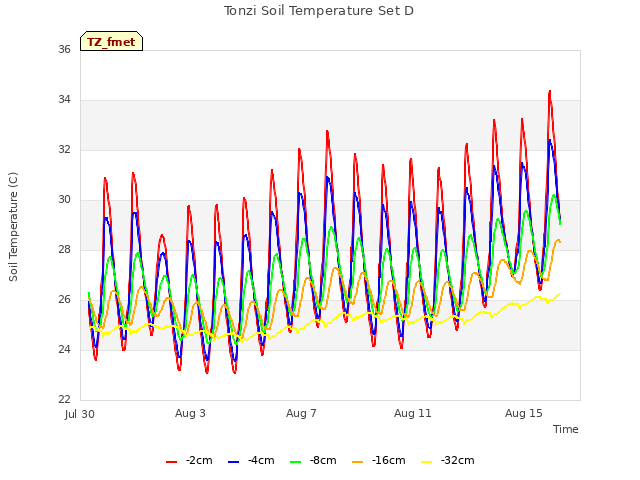Click the 34 y-axis tick label
640x480 pixels.
coord(64,100)
